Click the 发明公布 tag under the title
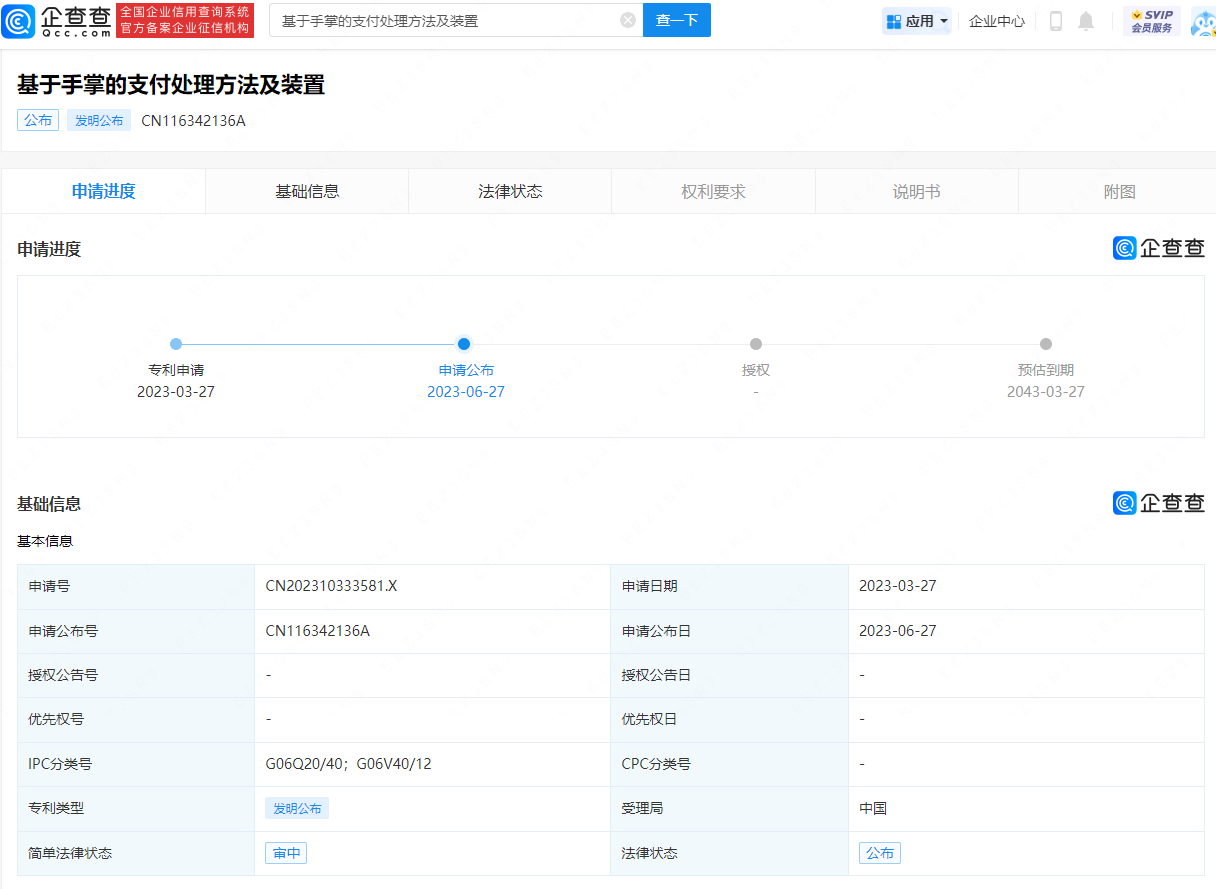This screenshot has height=889, width=1216. click(x=99, y=120)
